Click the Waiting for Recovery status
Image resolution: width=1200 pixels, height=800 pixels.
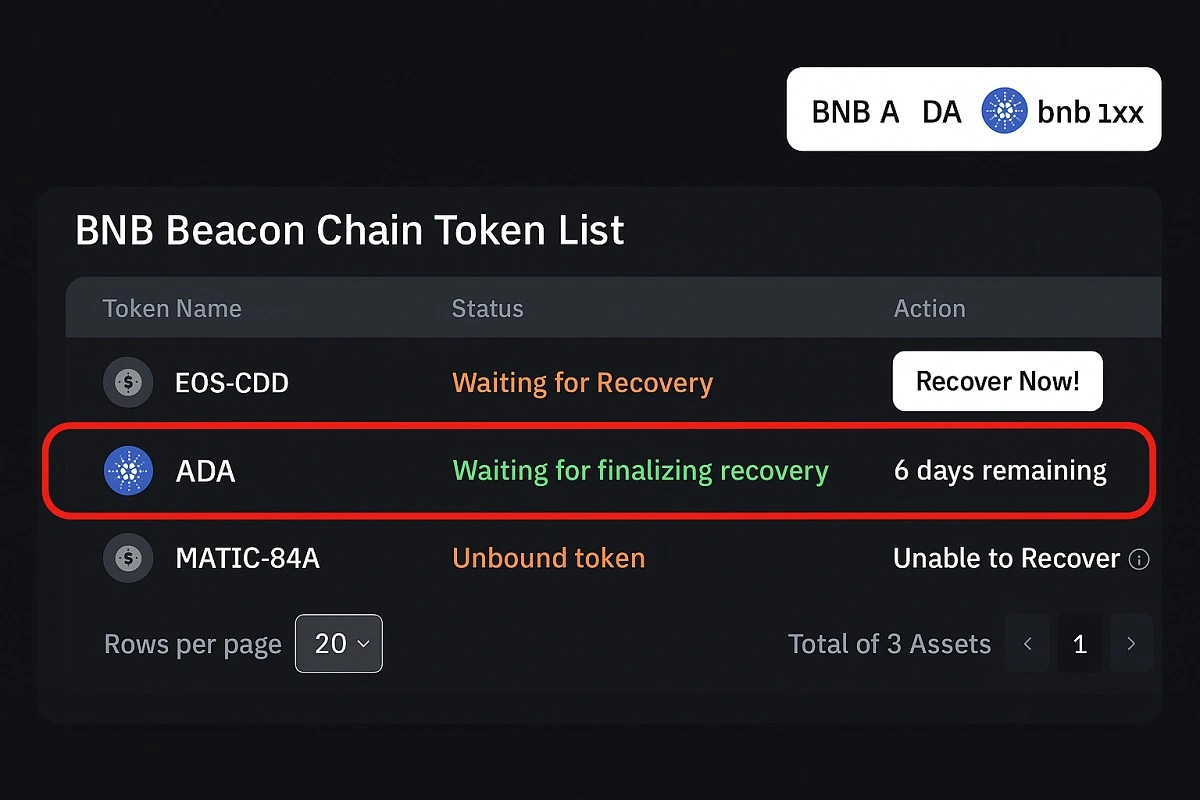(x=583, y=383)
